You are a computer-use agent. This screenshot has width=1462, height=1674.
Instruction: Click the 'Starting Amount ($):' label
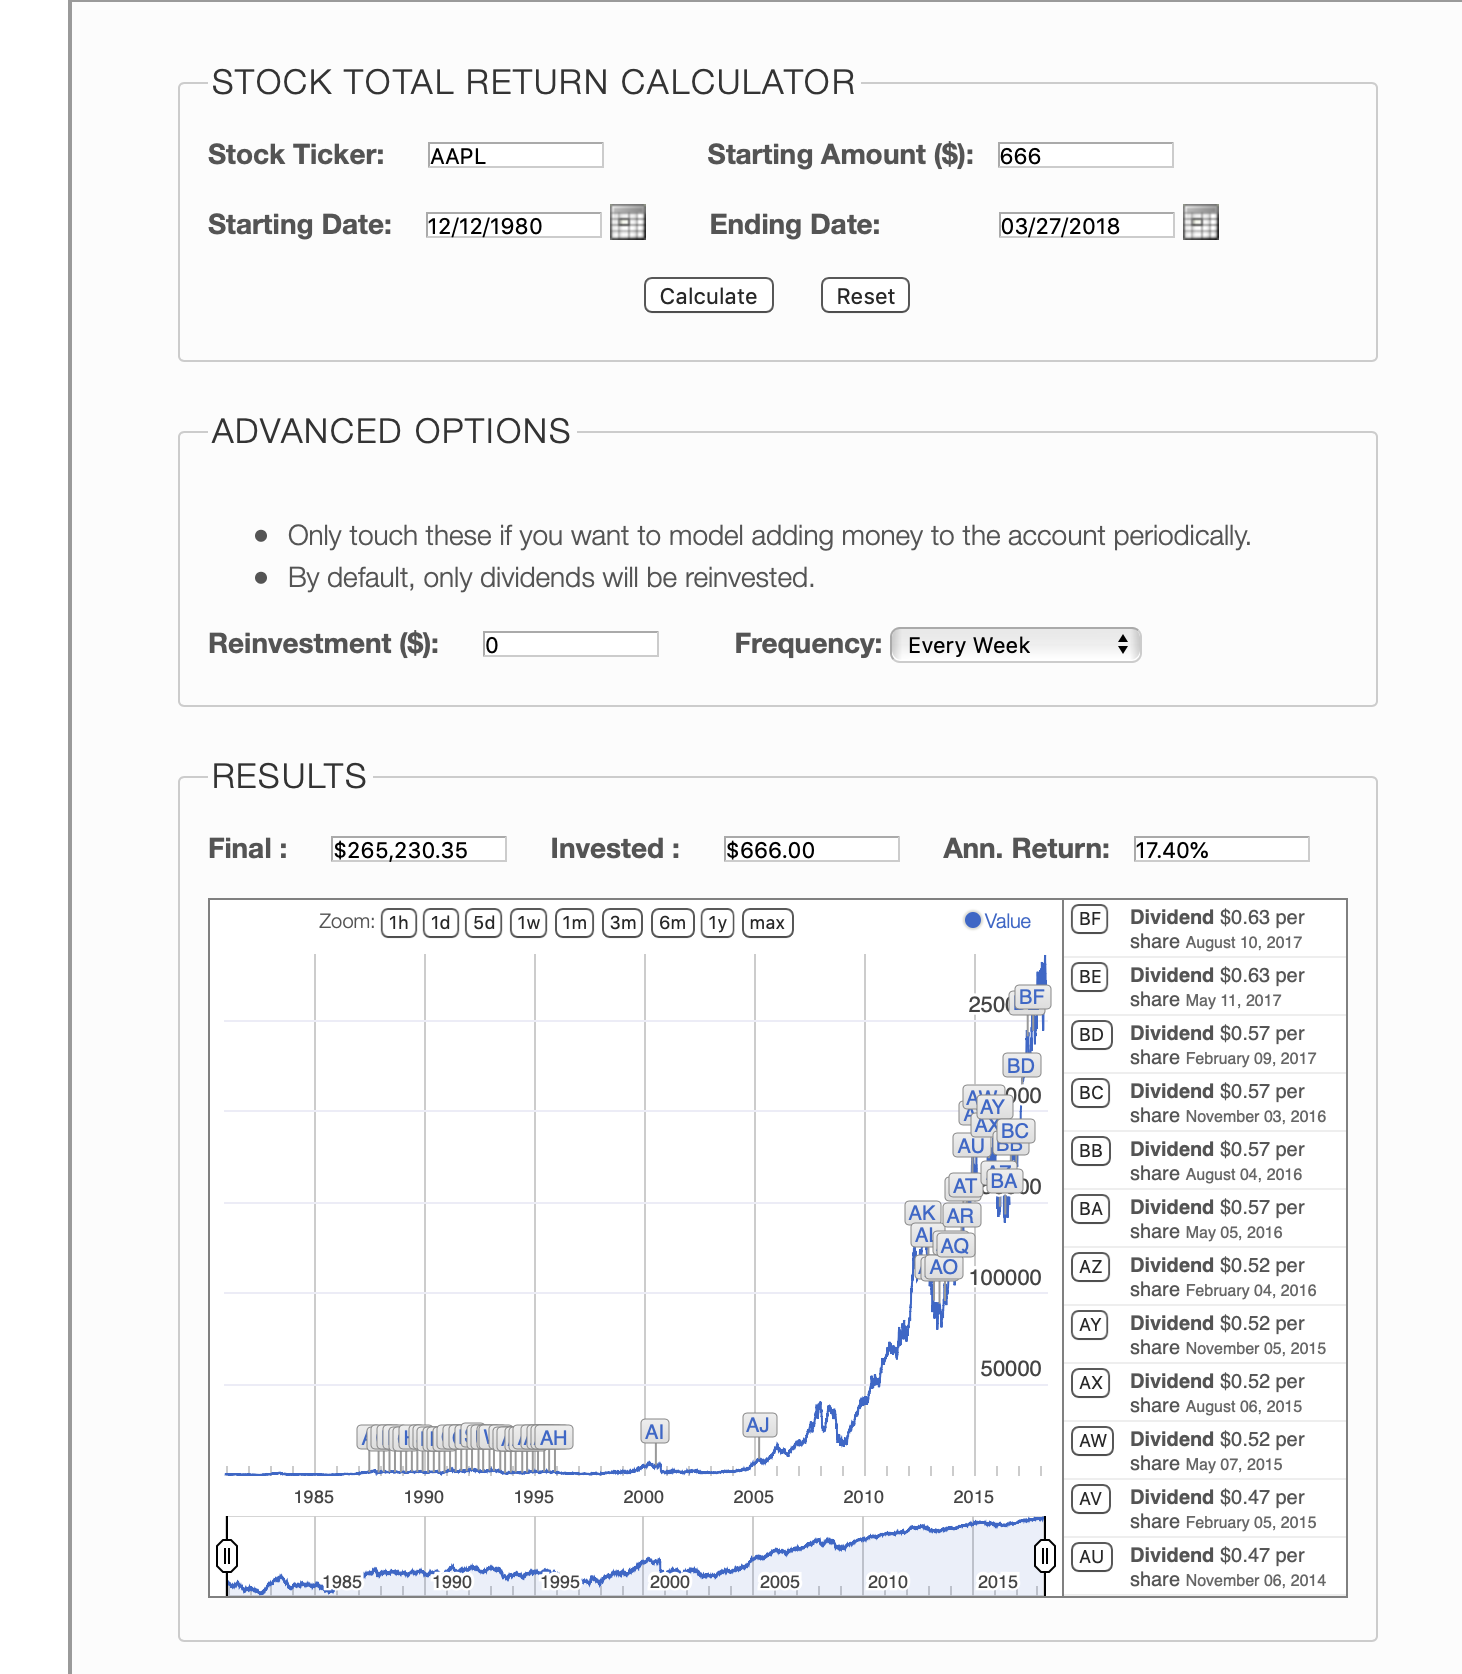(x=841, y=155)
